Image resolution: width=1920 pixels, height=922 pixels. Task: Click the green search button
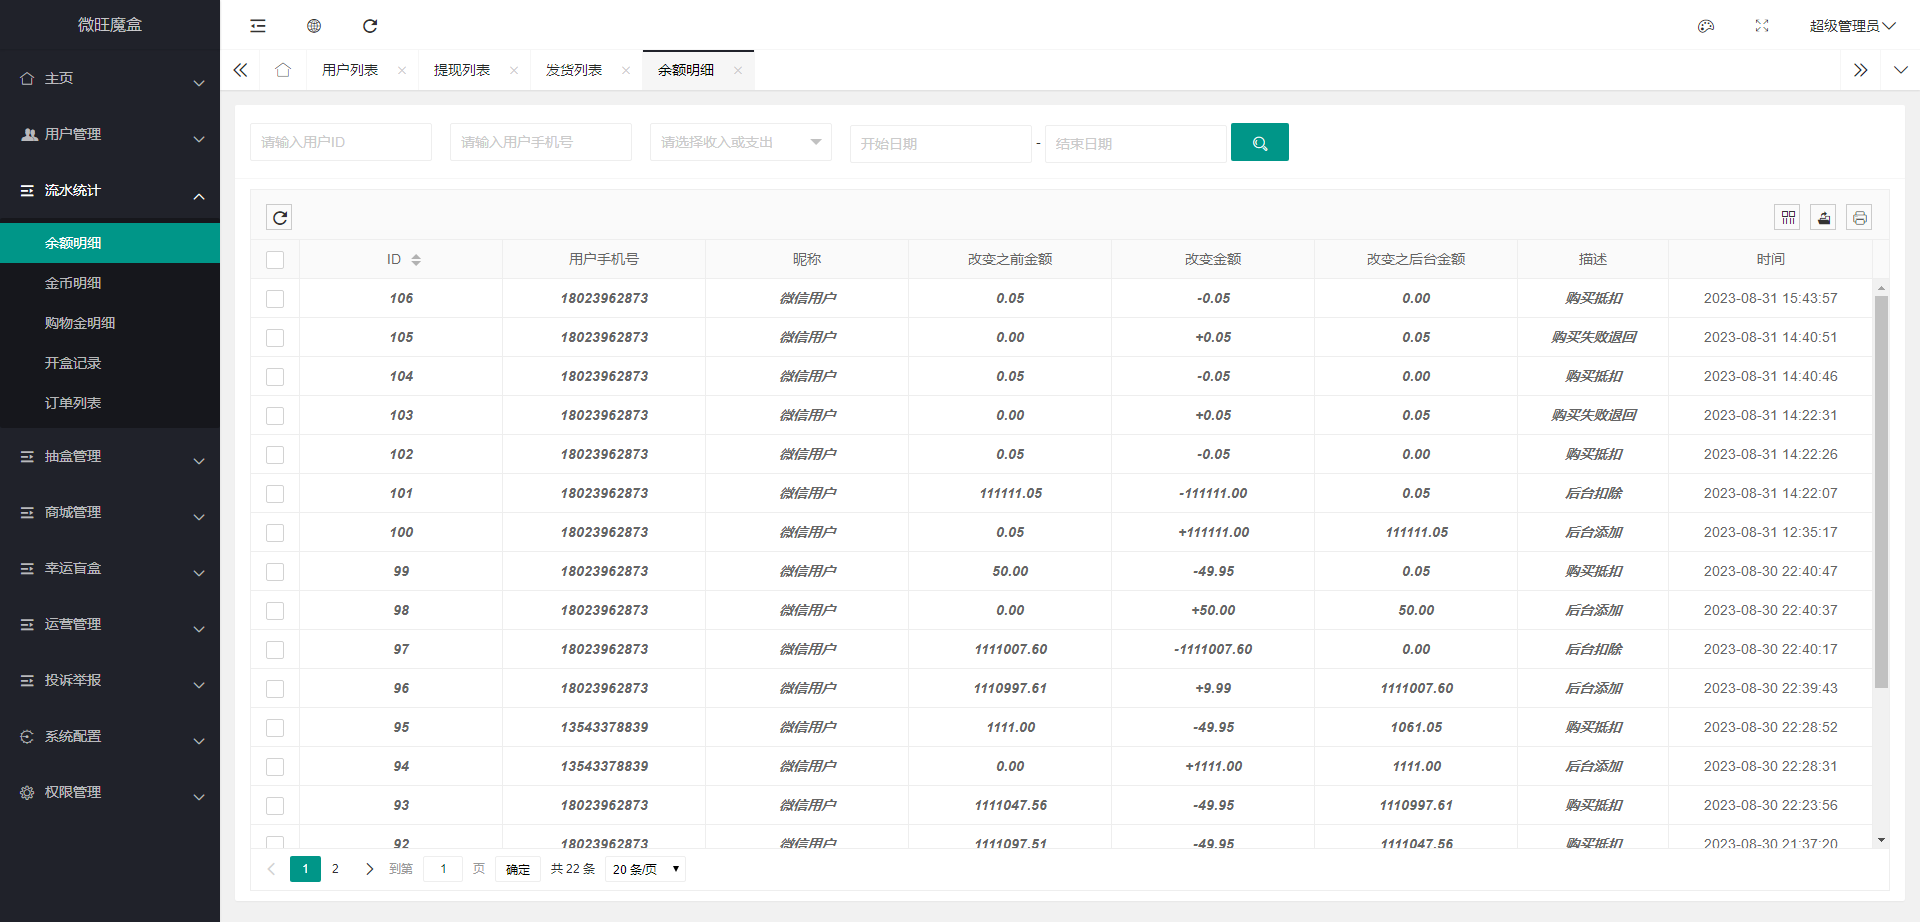coord(1260,142)
